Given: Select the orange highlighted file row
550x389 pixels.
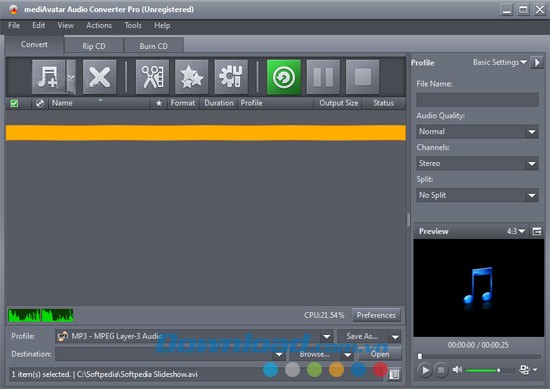Looking at the screenshot, I should [x=206, y=133].
